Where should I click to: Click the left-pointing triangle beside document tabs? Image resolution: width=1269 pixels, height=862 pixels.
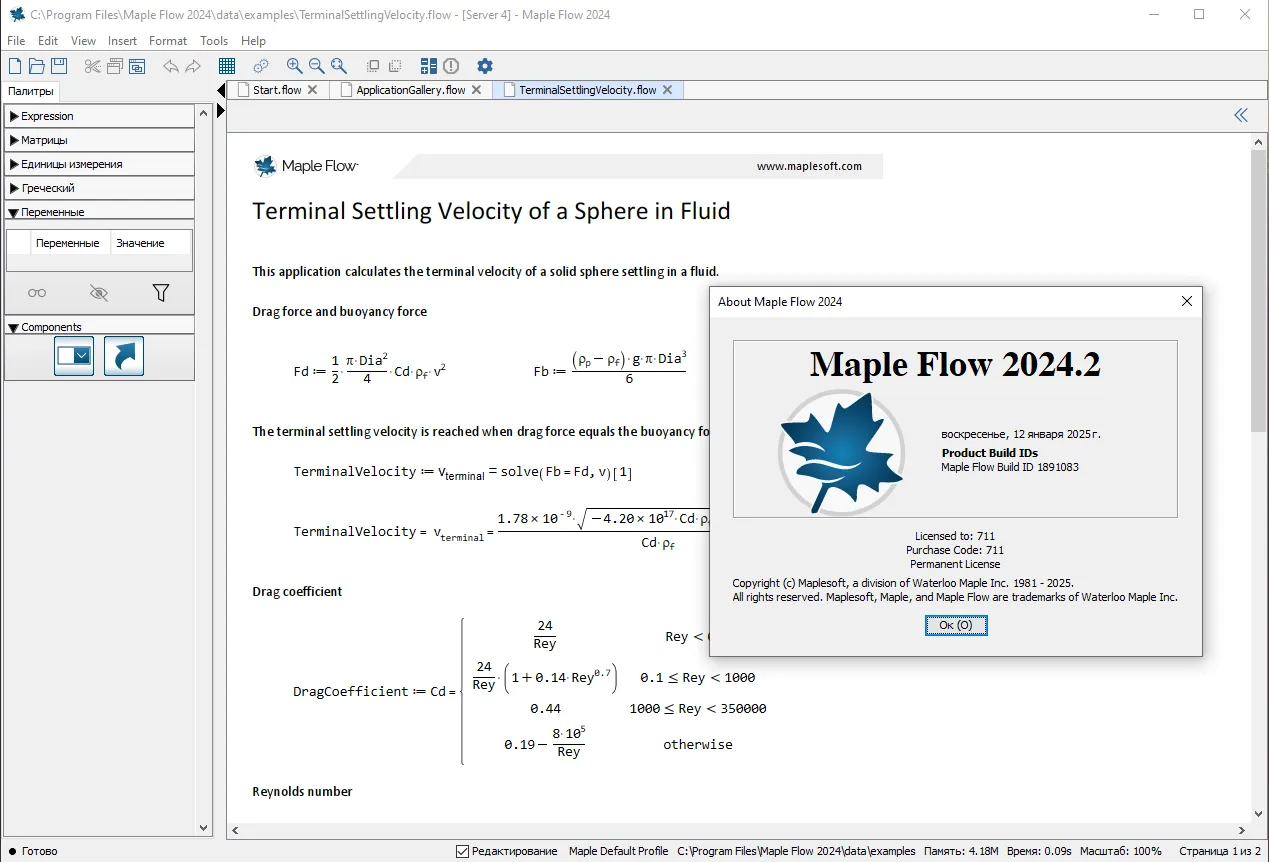[221, 91]
